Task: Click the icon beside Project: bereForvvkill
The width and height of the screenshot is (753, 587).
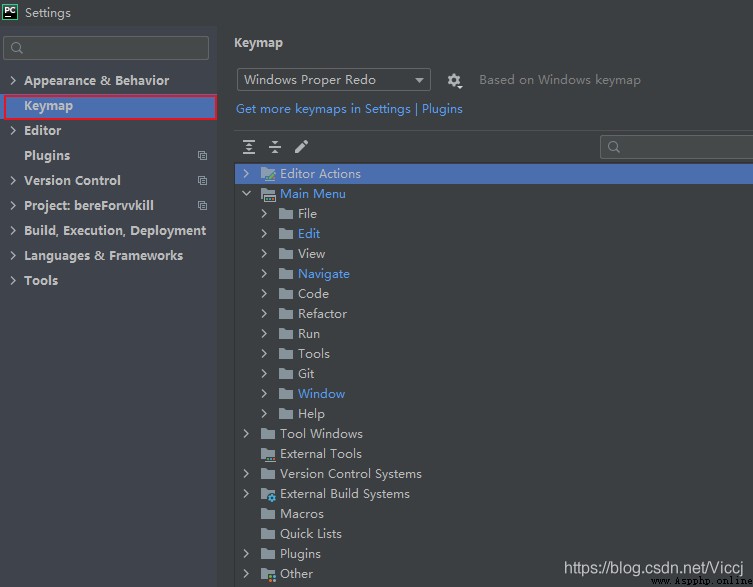Action: point(202,206)
